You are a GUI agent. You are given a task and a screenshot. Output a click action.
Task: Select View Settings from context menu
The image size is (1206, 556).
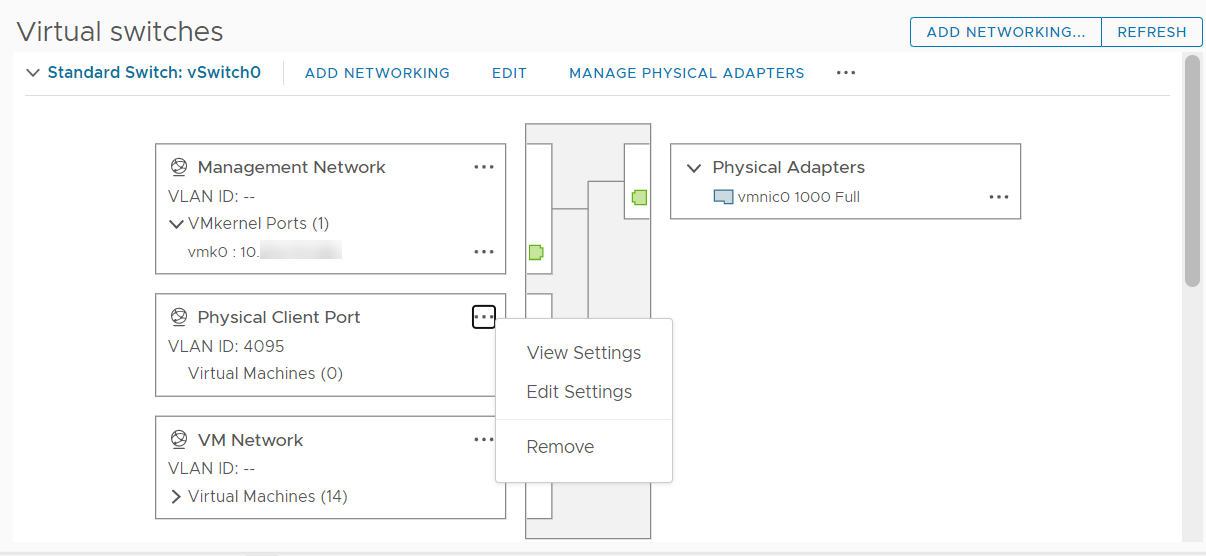click(x=584, y=353)
